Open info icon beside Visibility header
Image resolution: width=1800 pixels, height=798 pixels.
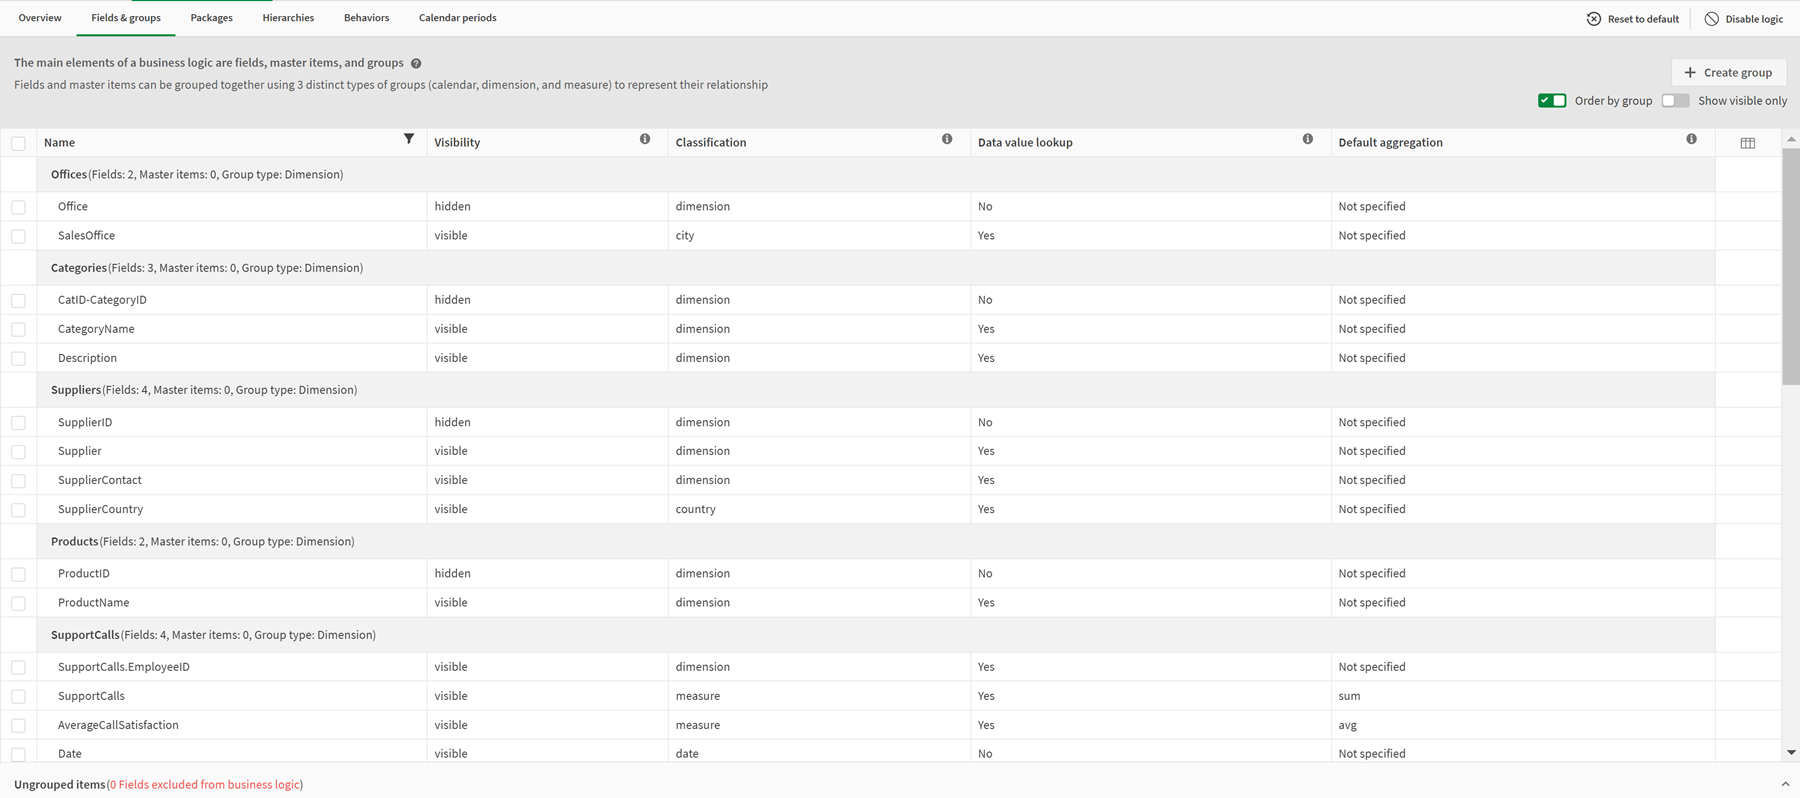(x=645, y=139)
